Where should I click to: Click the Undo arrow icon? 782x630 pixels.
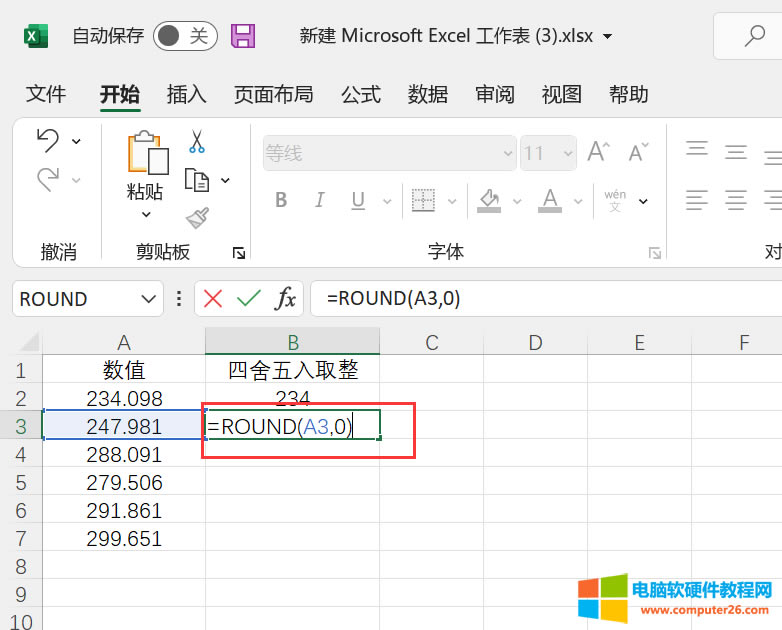coord(47,141)
